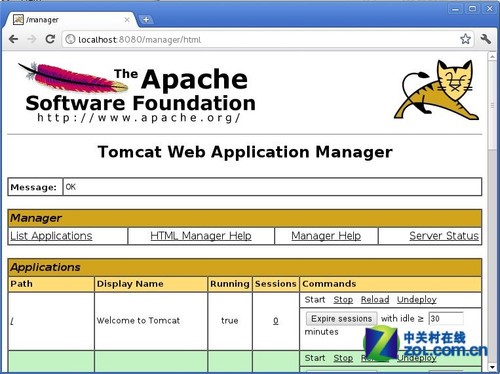The image size is (500, 374).
Task: Select the /manager browser tab
Action: coord(70,20)
